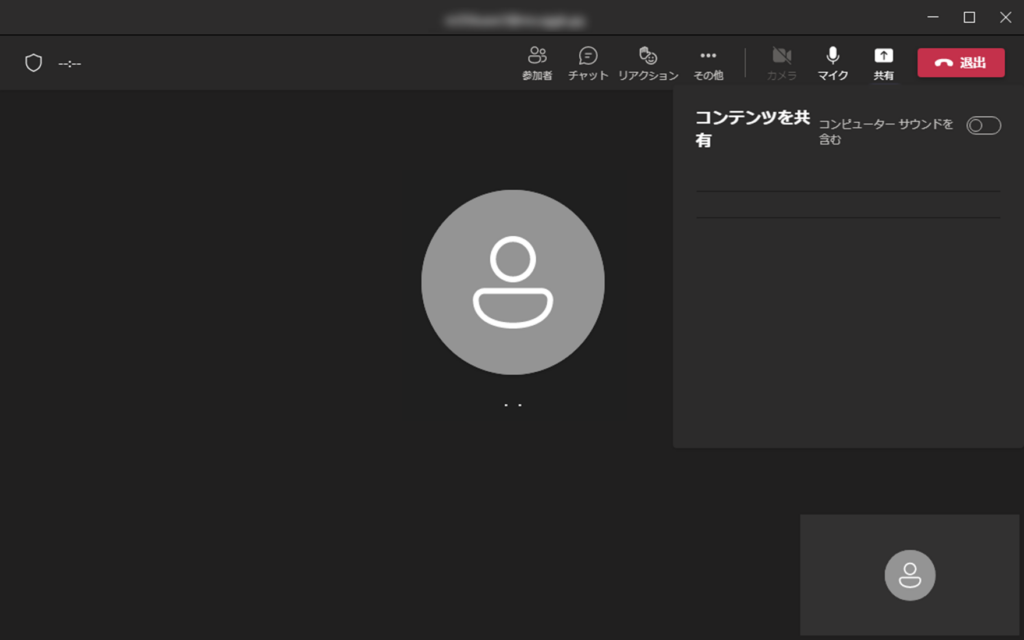Close the meeting window
This screenshot has width=1024, height=640.
pyautogui.click(x=1005, y=17)
